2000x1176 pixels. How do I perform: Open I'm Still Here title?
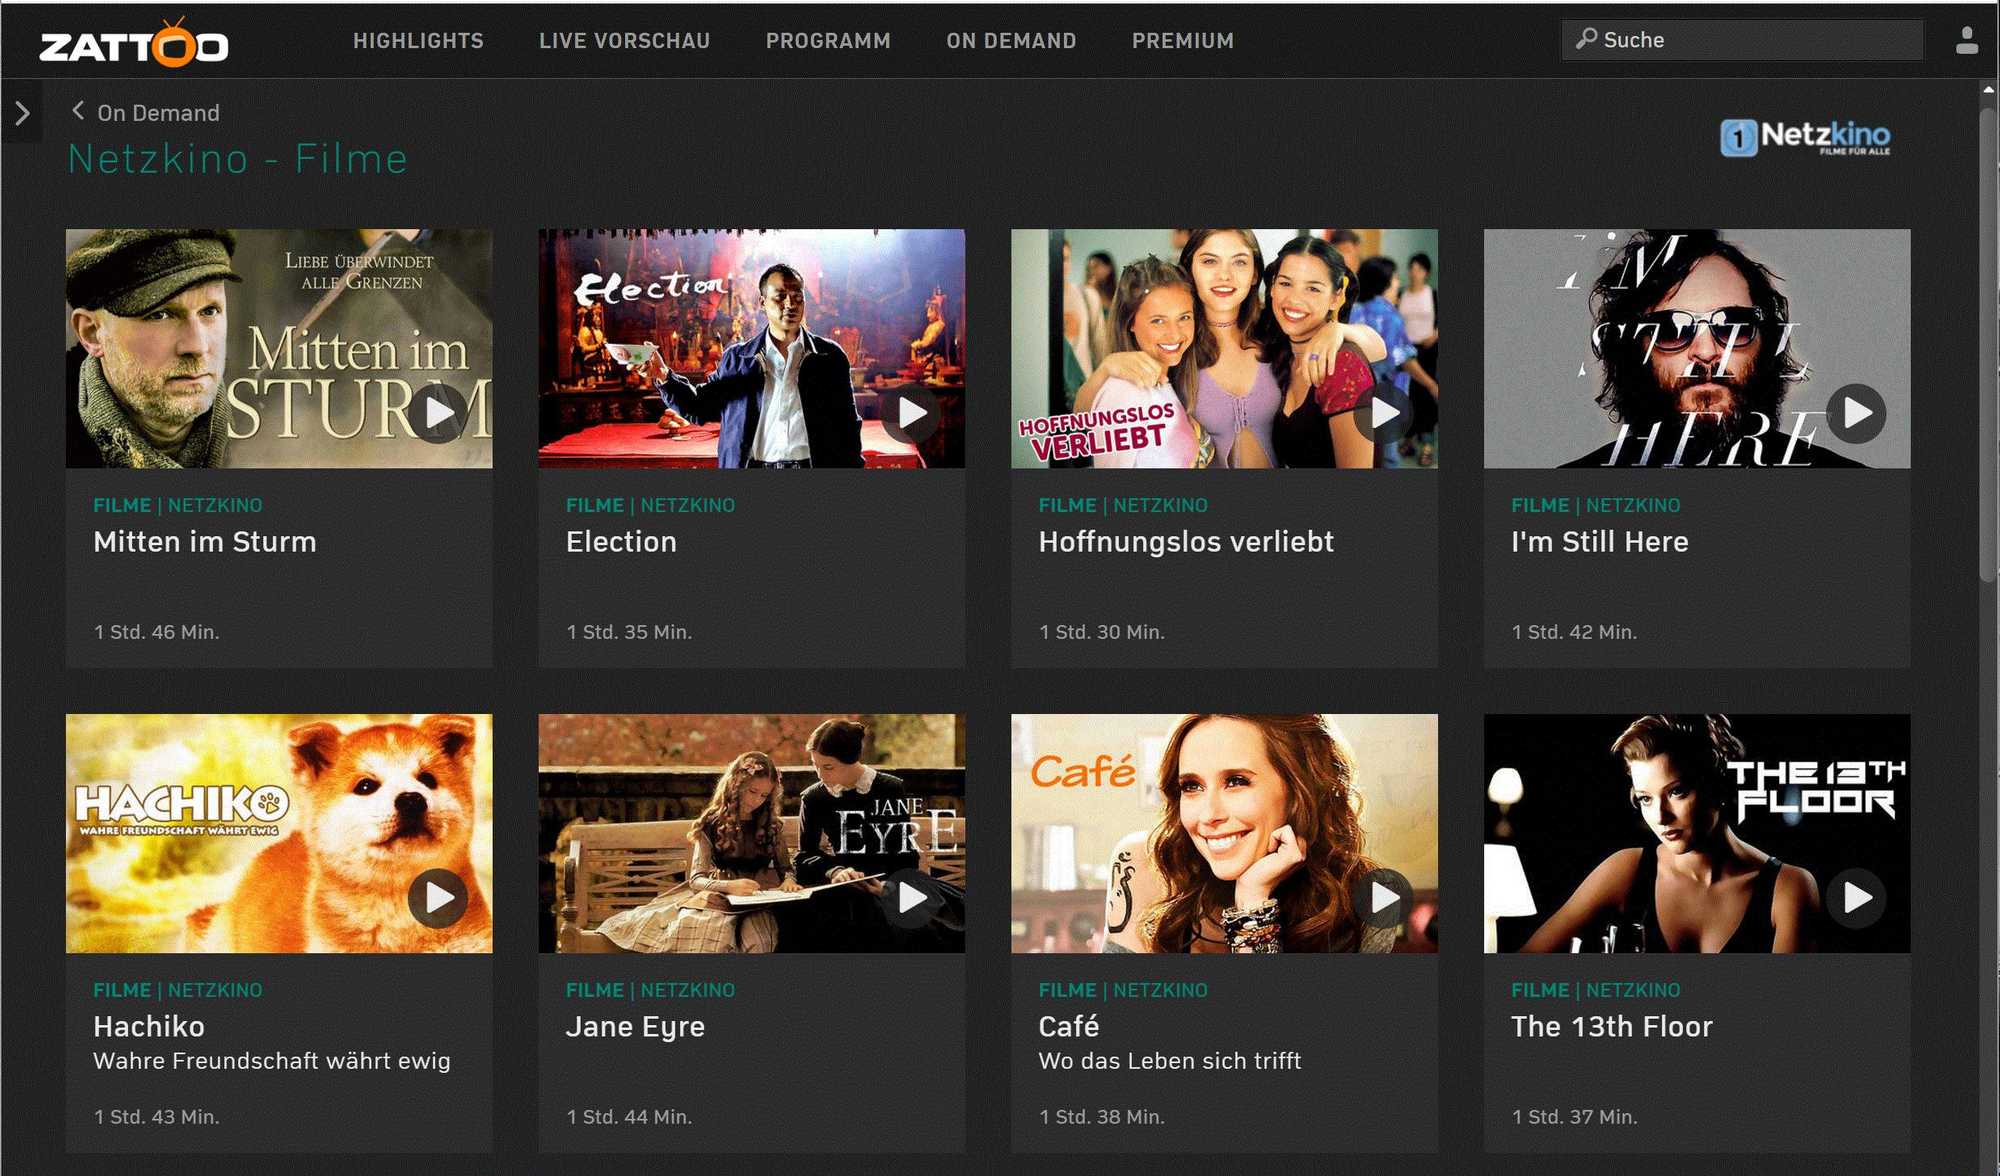click(x=1600, y=542)
